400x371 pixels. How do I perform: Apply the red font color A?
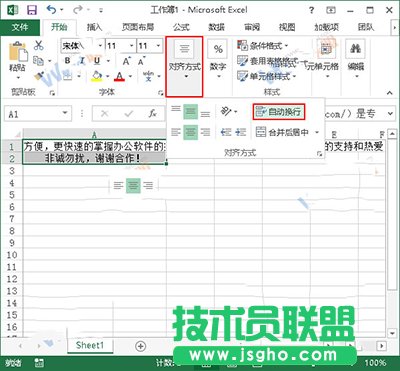(x=119, y=76)
